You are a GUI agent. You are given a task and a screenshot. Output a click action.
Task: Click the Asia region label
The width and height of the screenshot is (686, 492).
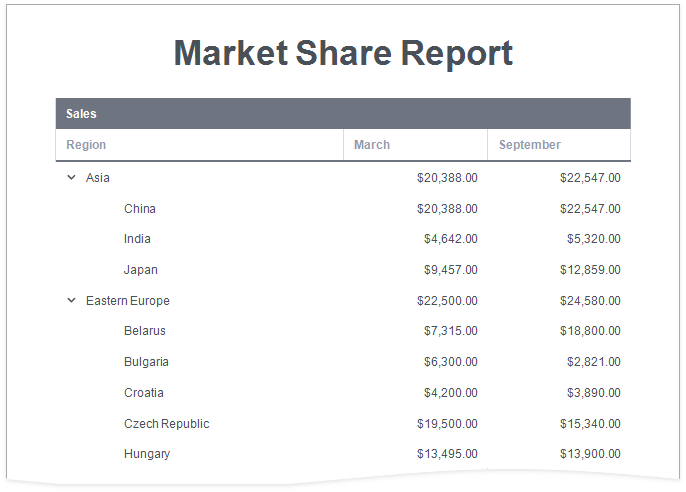pos(98,178)
